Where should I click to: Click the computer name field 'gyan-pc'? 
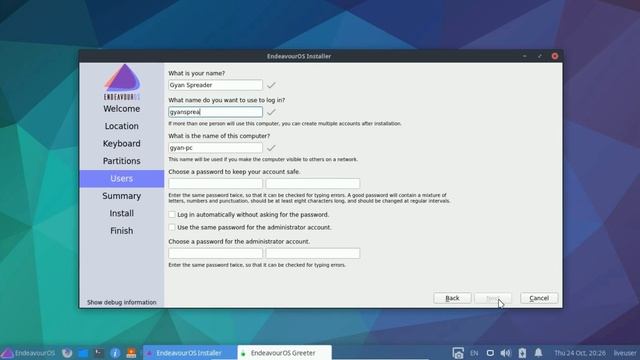pyautogui.click(x=216, y=148)
